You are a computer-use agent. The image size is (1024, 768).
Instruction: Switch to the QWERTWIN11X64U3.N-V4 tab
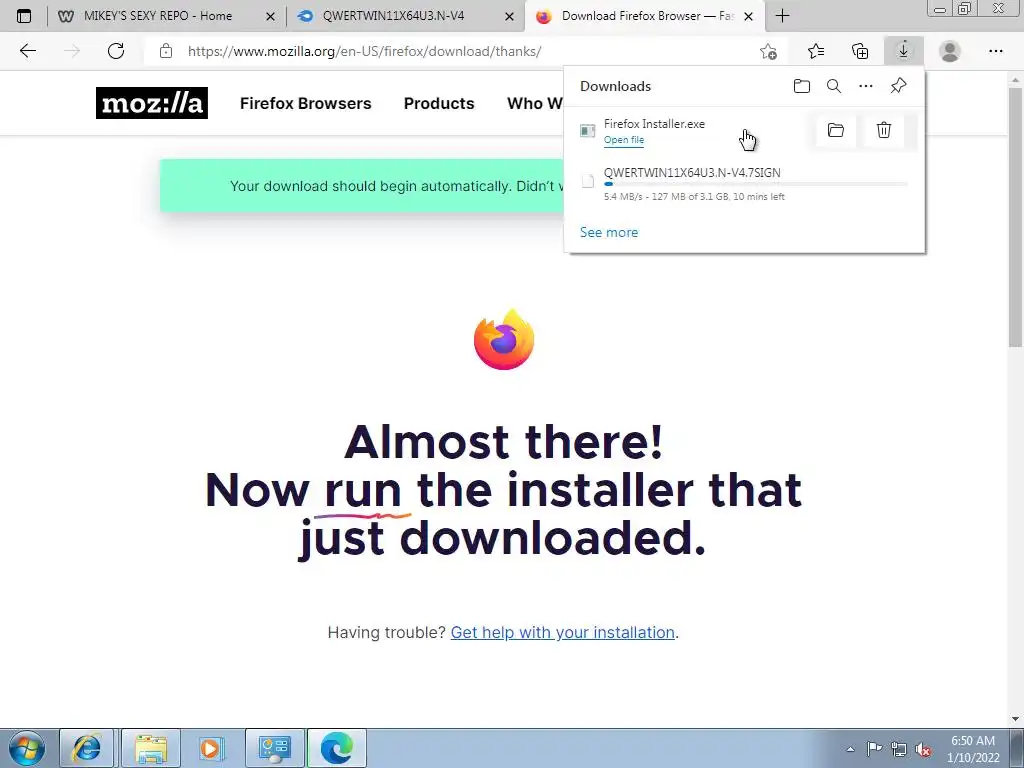coord(394,16)
